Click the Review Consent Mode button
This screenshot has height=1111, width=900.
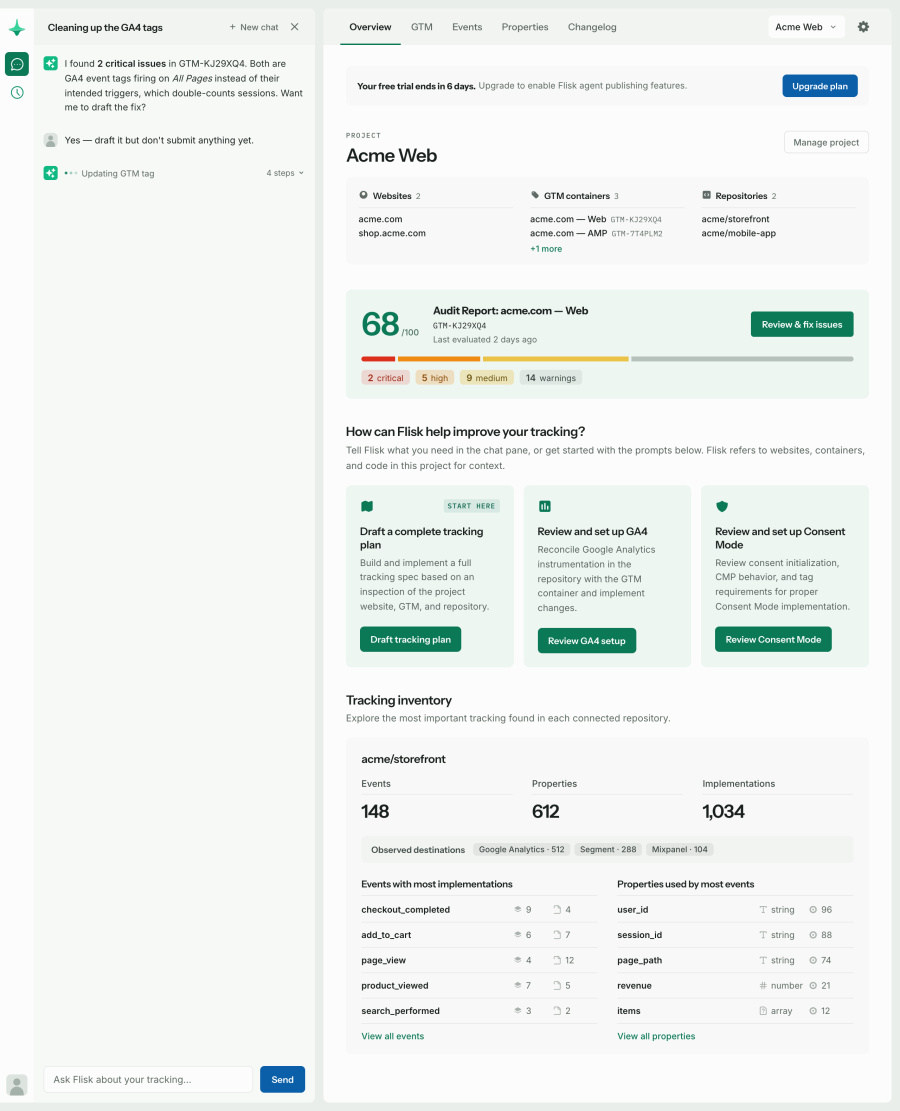pos(773,639)
